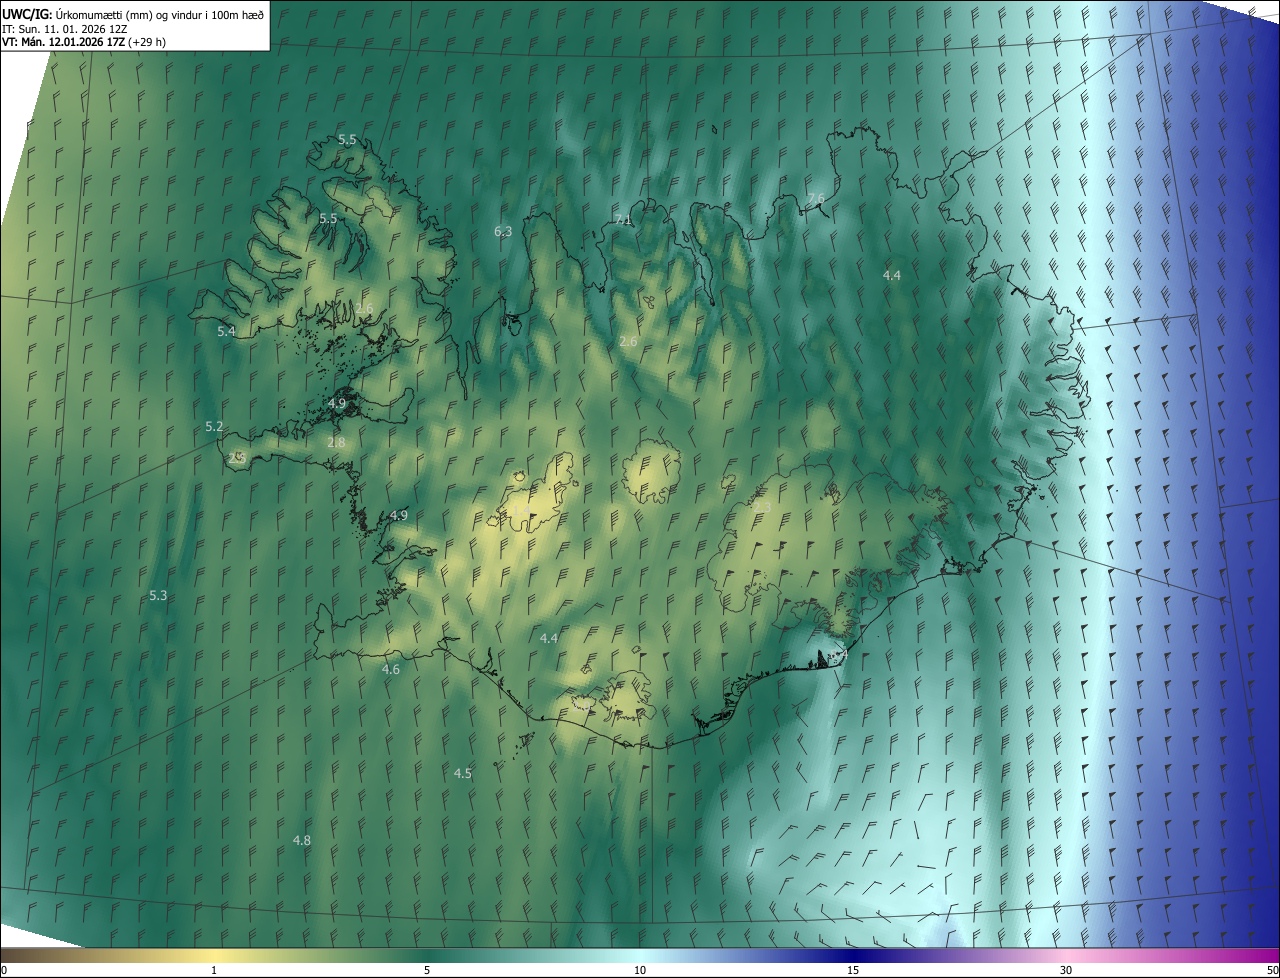Image resolution: width=1280 pixels, height=978 pixels.
Task: Click the 1 tick on the colour scale
Action: pyautogui.click(x=214, y=970)
